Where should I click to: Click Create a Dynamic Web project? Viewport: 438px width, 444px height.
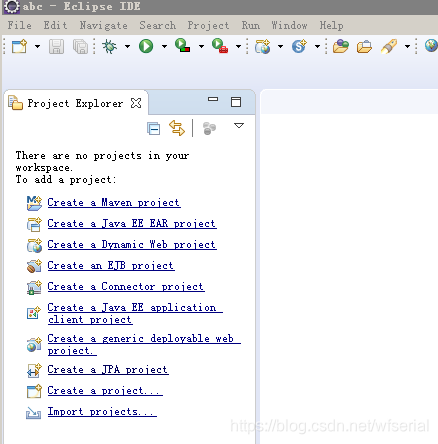132,245
